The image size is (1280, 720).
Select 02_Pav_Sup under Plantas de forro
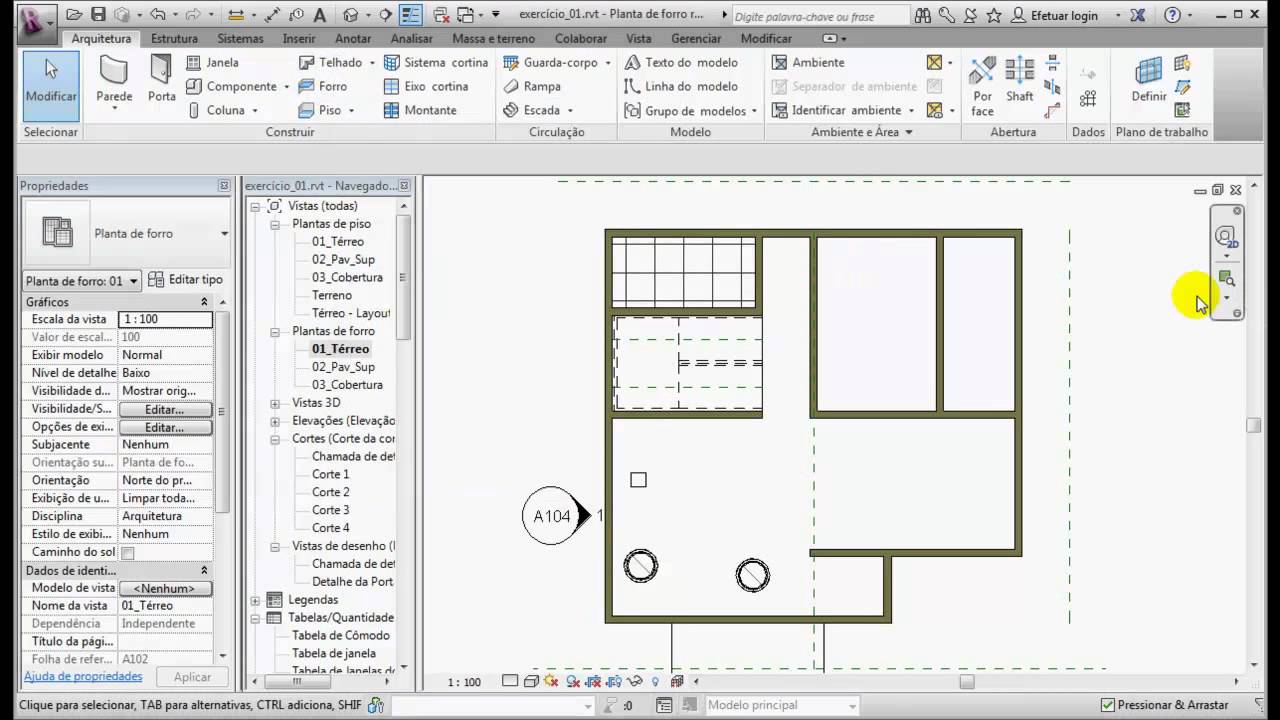pos(343,367)
